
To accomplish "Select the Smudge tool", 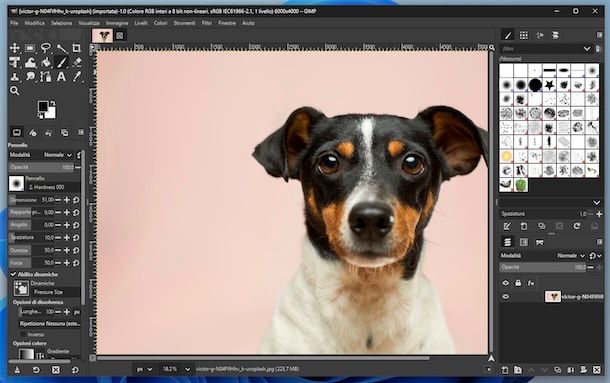I will [x=30, y=77].
